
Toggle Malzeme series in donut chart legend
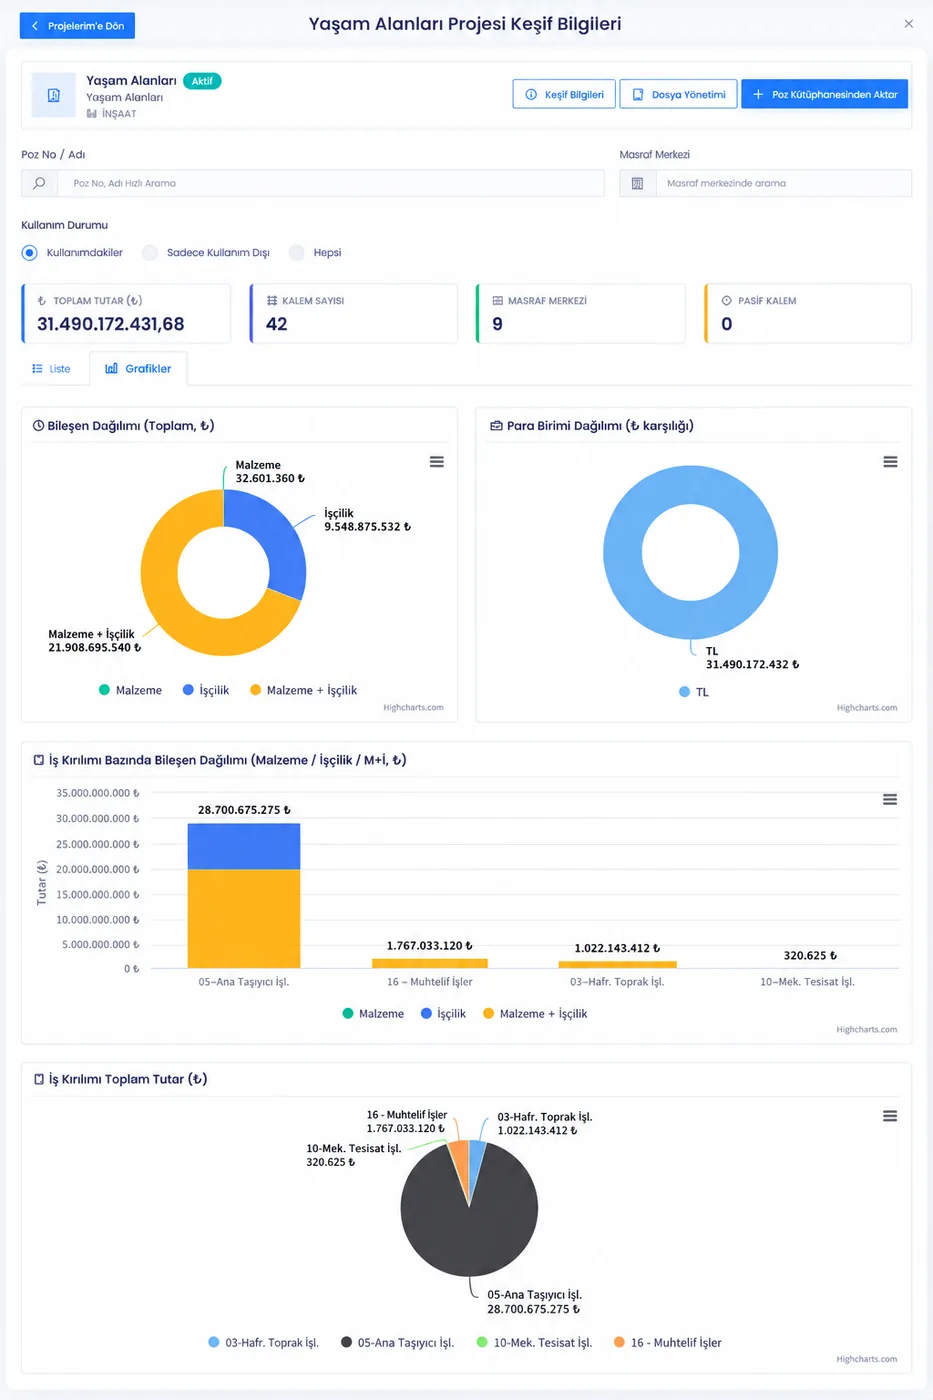[130, 690]
